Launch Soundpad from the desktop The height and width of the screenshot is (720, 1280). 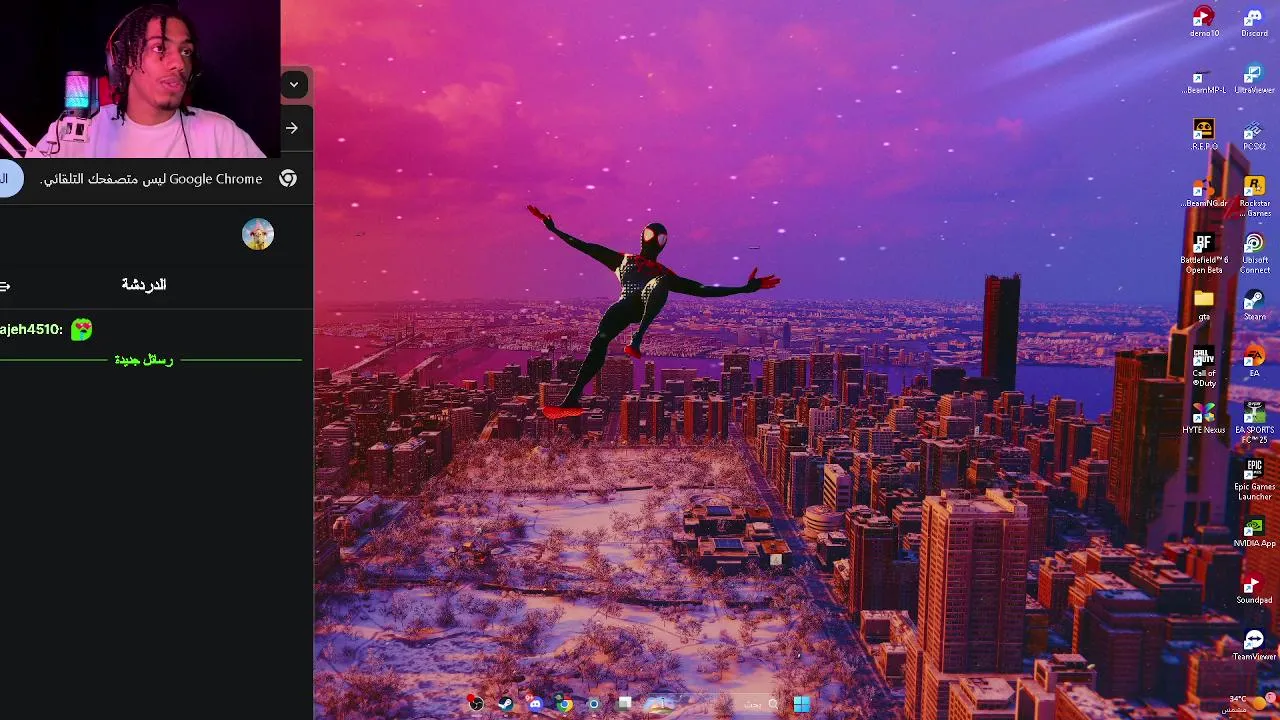point(1254,589)
